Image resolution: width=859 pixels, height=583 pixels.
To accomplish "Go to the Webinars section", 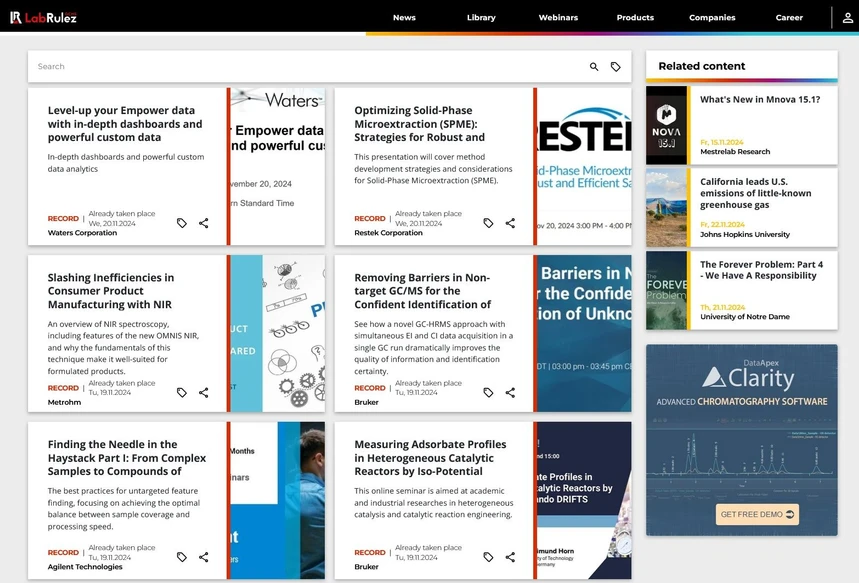I will [558, 18].
